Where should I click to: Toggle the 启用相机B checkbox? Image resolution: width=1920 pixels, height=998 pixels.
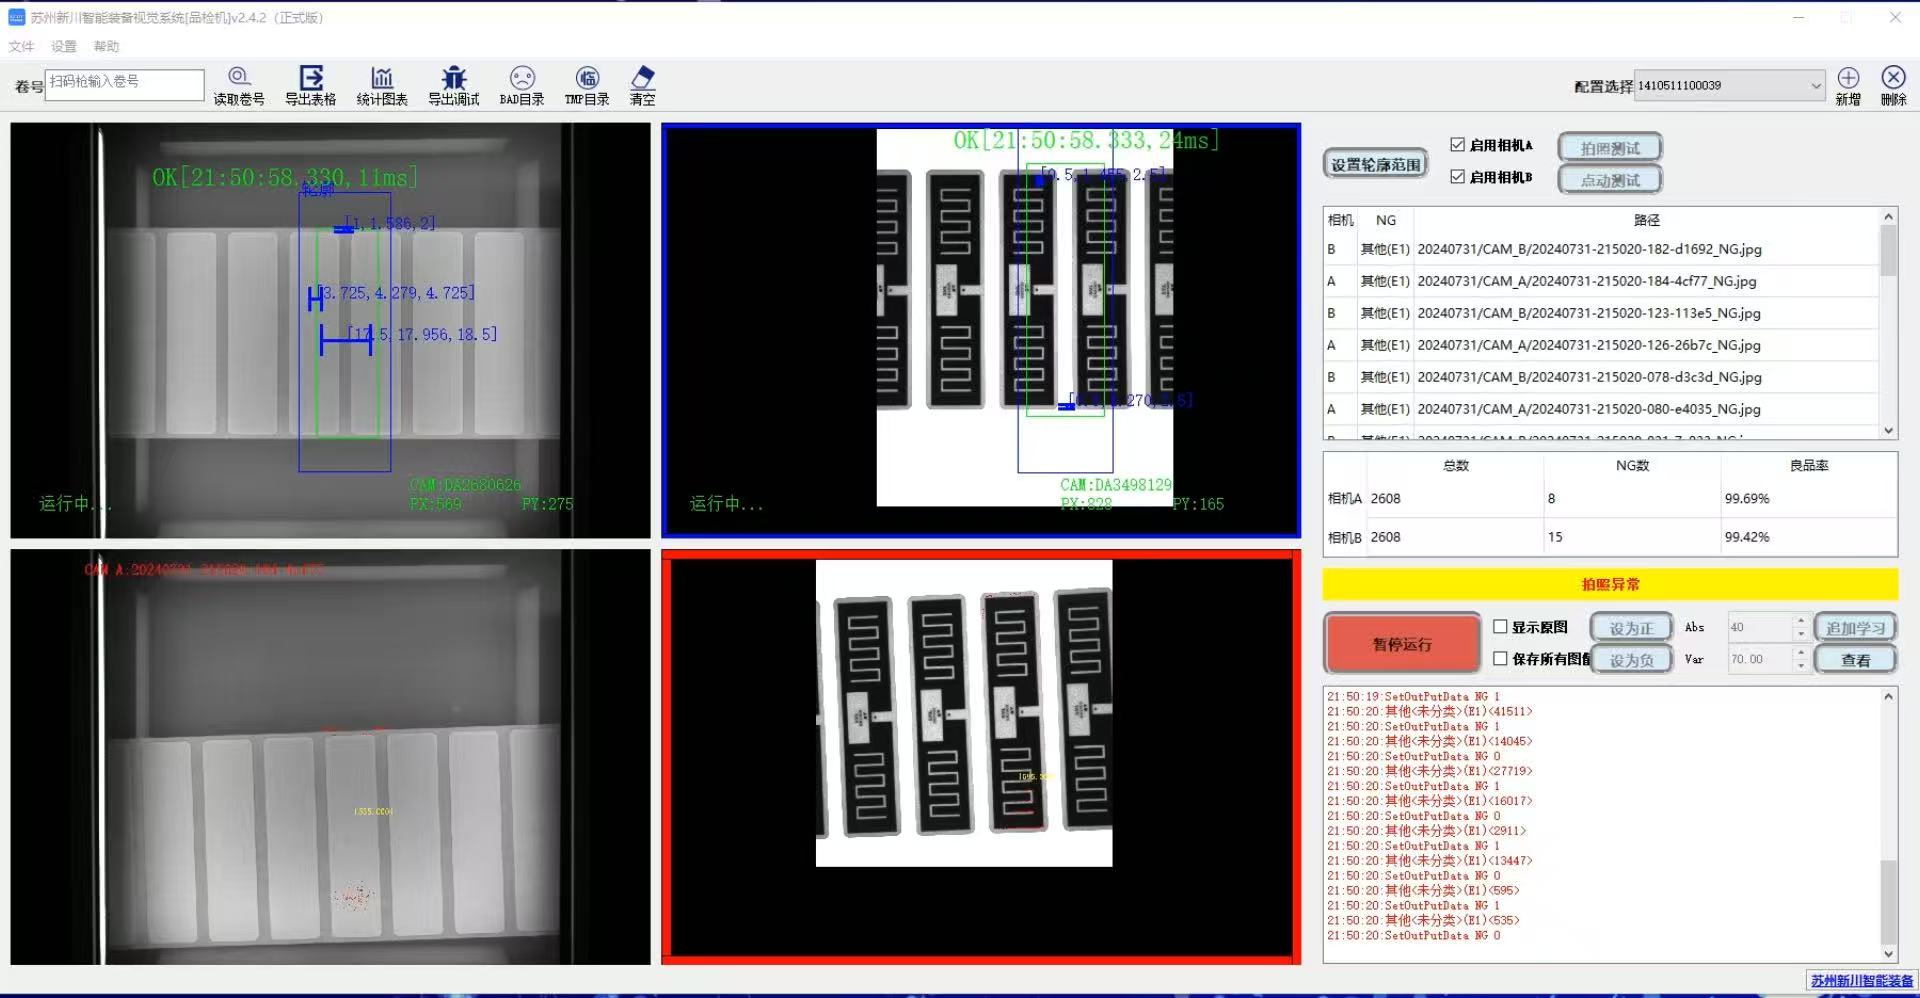pyautogui.click(x=1457, y=177)
